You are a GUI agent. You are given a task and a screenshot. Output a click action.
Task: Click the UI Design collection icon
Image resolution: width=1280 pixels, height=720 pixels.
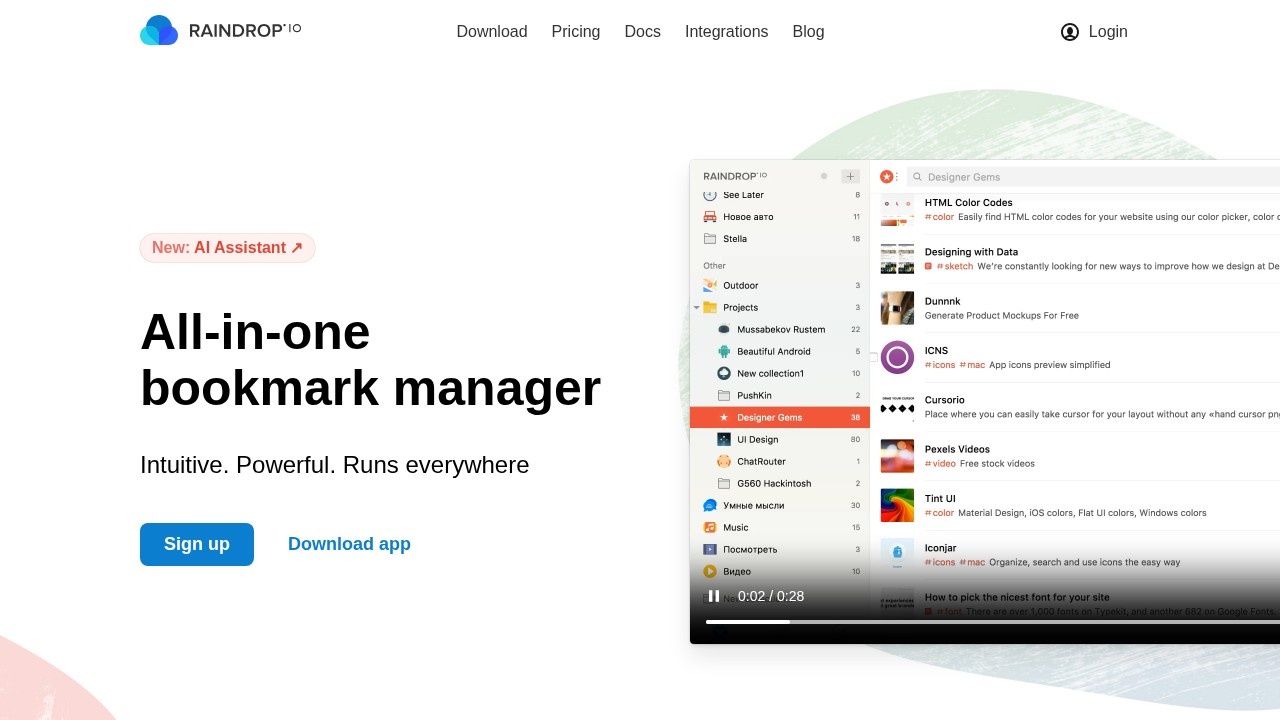coord(724,440)
